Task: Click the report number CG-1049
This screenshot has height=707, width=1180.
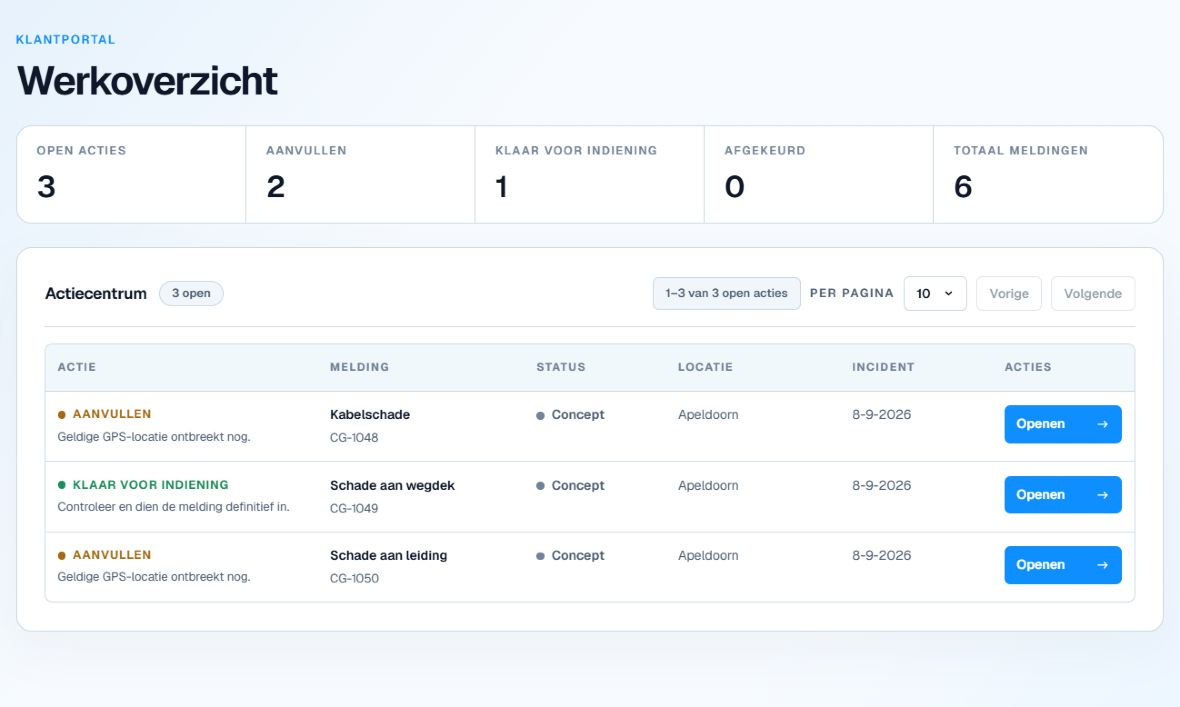Action: [354, 508]
